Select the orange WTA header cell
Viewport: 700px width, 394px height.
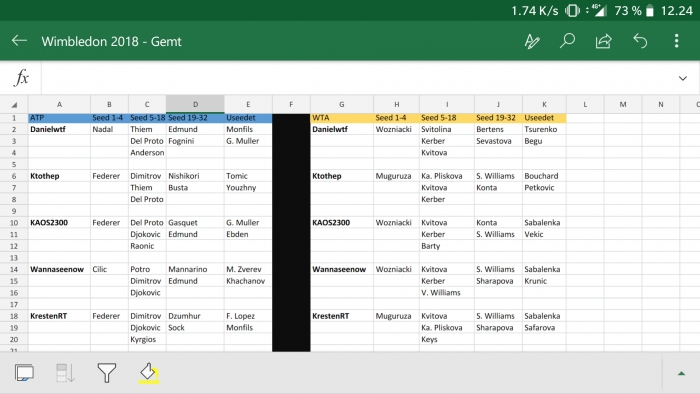[342, 118]
